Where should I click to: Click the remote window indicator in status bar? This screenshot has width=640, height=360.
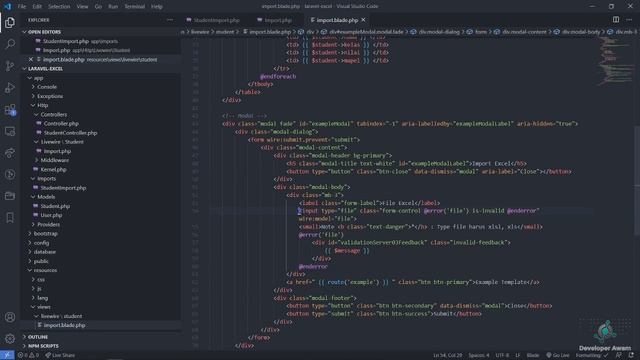point(7,355)
